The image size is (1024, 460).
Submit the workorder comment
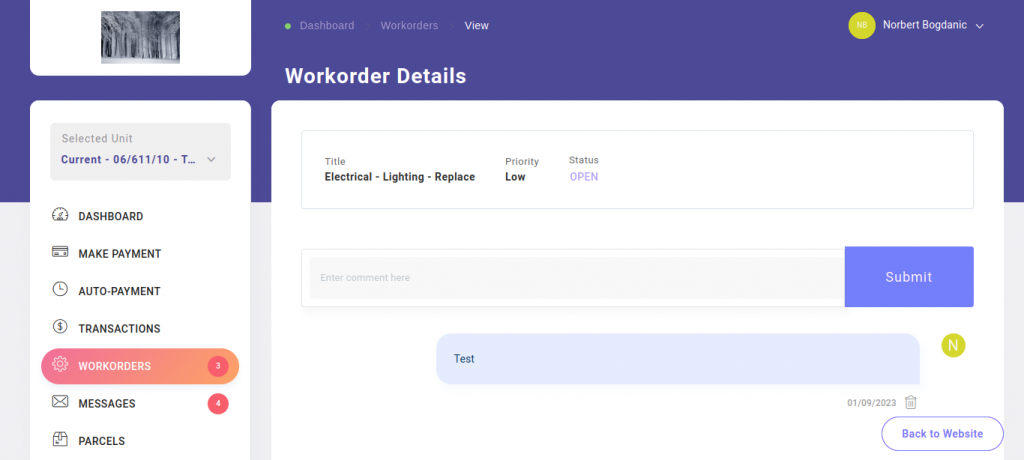(908, 277)
